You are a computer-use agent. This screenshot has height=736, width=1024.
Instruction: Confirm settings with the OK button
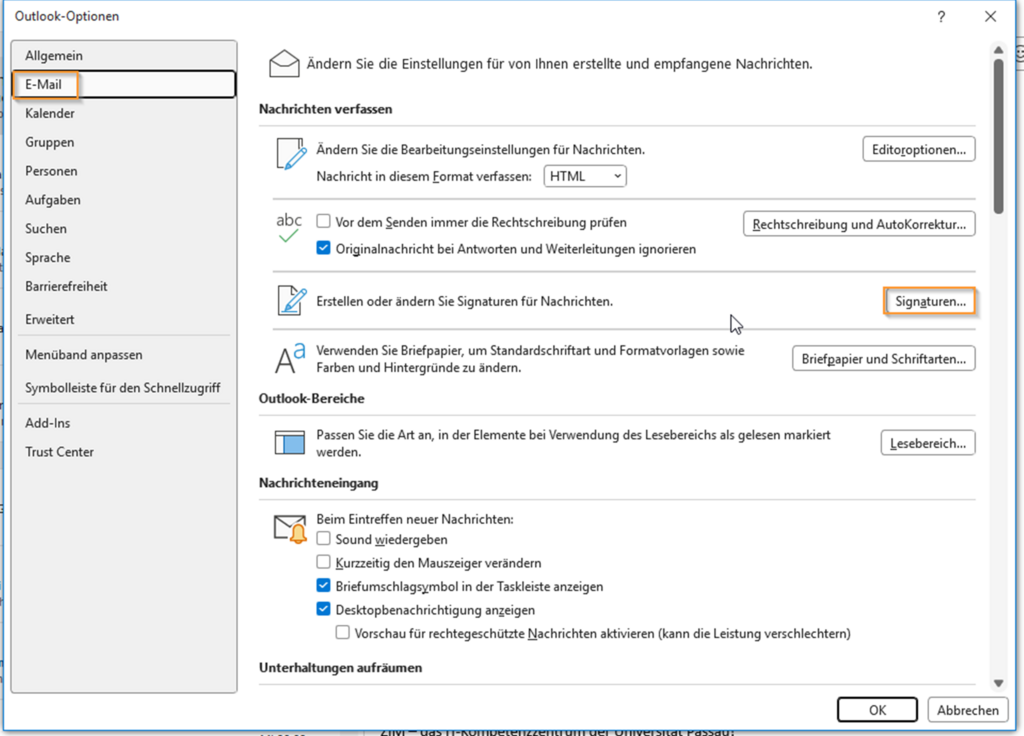click(877, 710)
